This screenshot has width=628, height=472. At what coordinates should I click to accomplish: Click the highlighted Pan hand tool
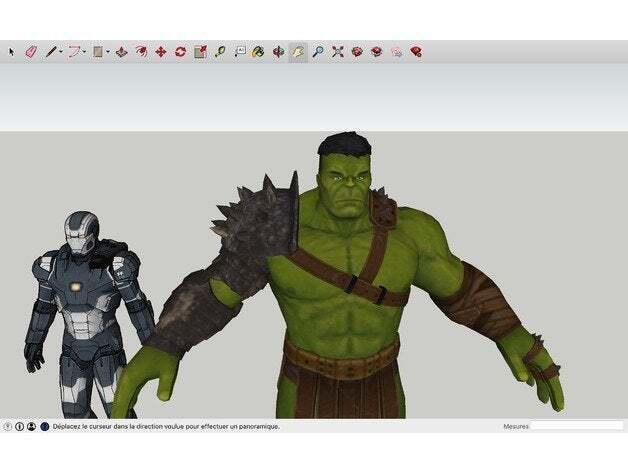click(298, 52)
